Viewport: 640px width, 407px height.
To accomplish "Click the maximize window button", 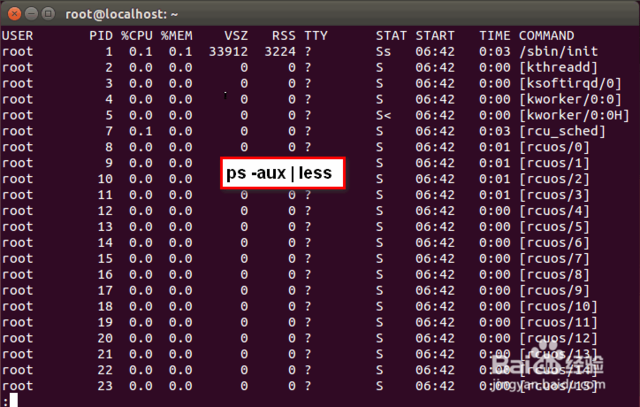I will pos(48,14).
